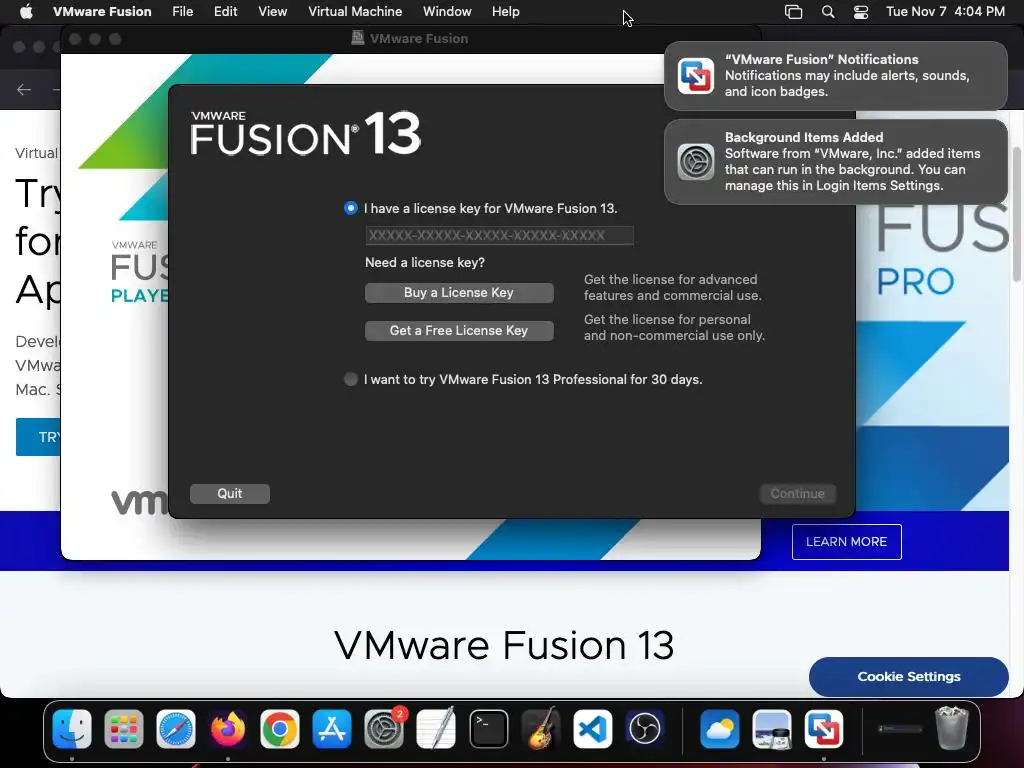This screenshot has height=768, width=1024.
Task: Open the VMware Fusion Notifications alert
Action: coord(835,76)
